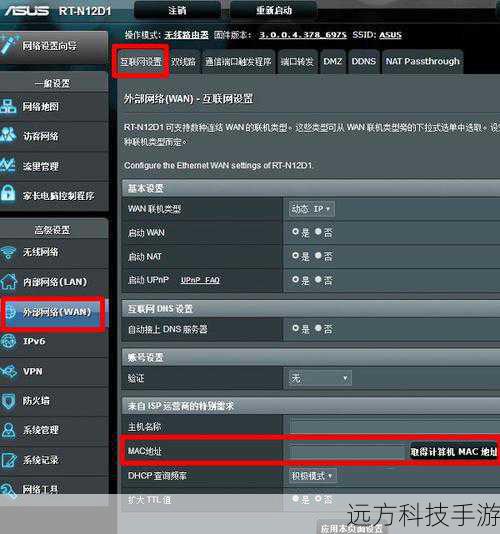Select 是 radio for 启动 UPnP
The width and height of the screenshot is (500, 534).
(295, 280)
